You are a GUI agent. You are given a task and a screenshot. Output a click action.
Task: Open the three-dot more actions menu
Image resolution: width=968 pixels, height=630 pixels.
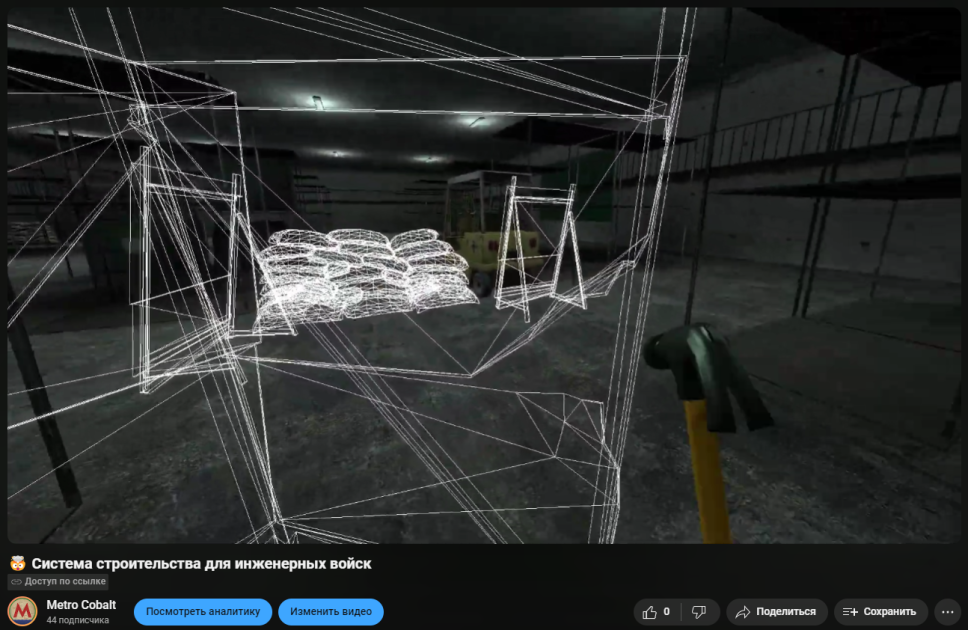(x=948, y=612)
